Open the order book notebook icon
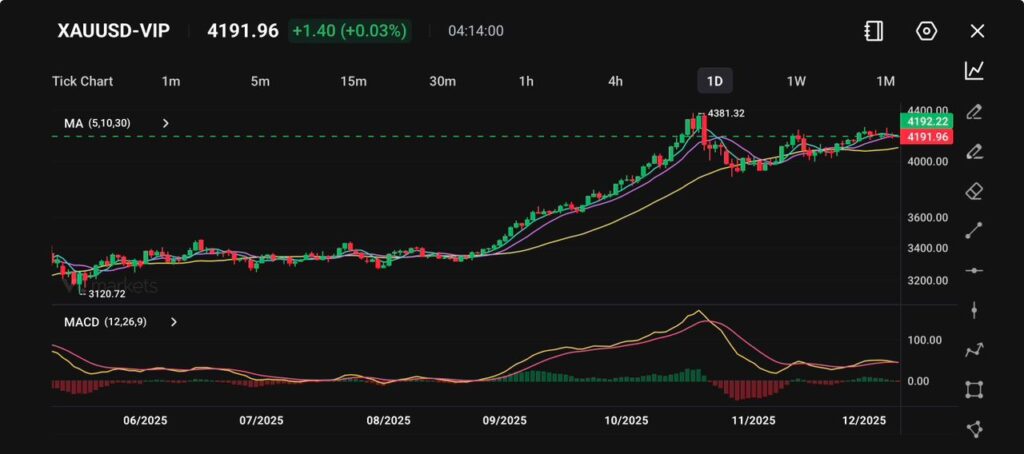Image resolution: width=1024 pixels, height=454 pixels. [x=874, y=31]
